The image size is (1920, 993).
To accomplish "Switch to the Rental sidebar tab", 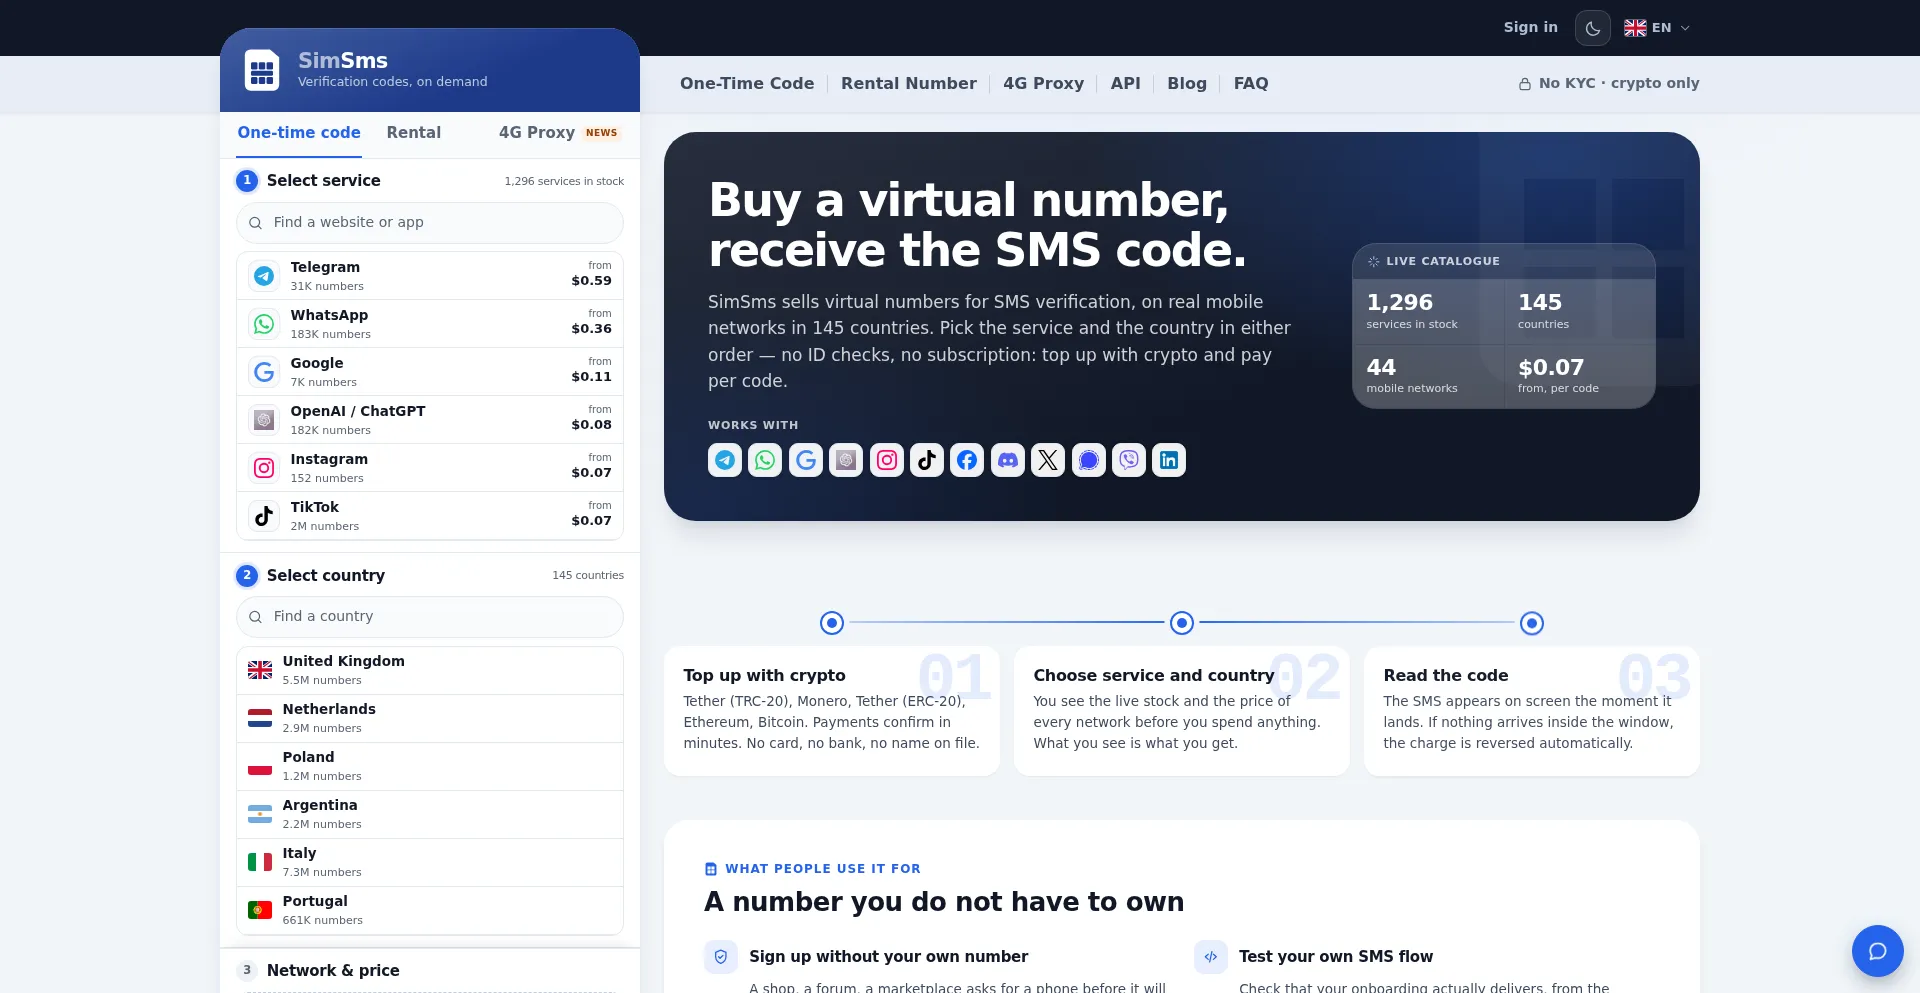I will 414,133.
